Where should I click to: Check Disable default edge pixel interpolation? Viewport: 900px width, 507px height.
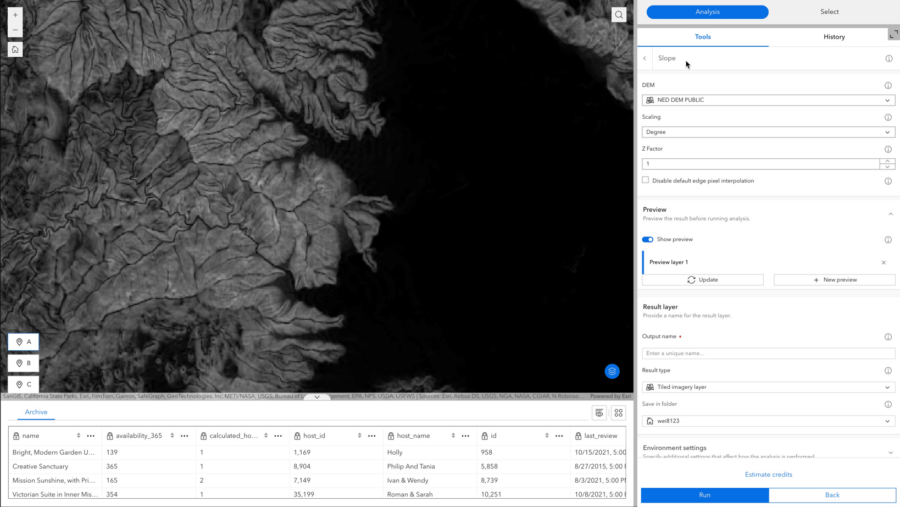coord(646,181)
